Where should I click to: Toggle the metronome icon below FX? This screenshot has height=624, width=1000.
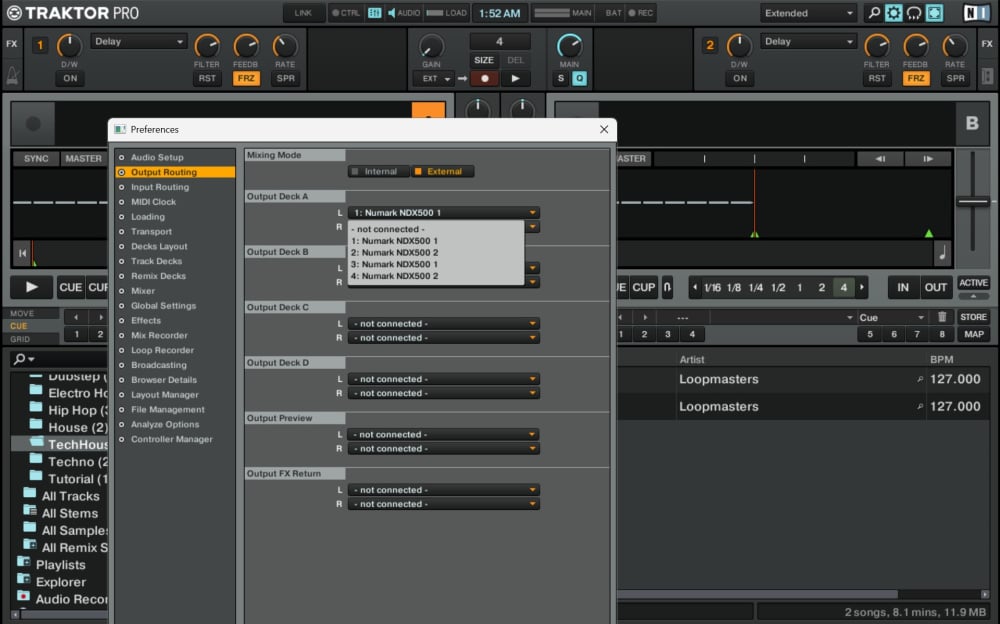tap(12, 77)
